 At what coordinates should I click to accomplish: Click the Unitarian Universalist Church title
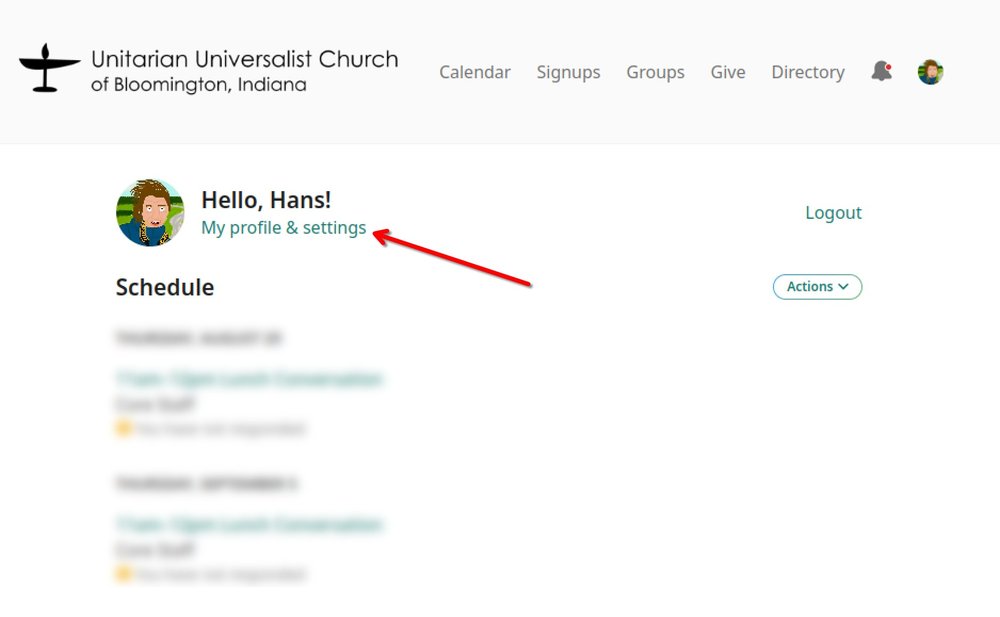[245, 59]
